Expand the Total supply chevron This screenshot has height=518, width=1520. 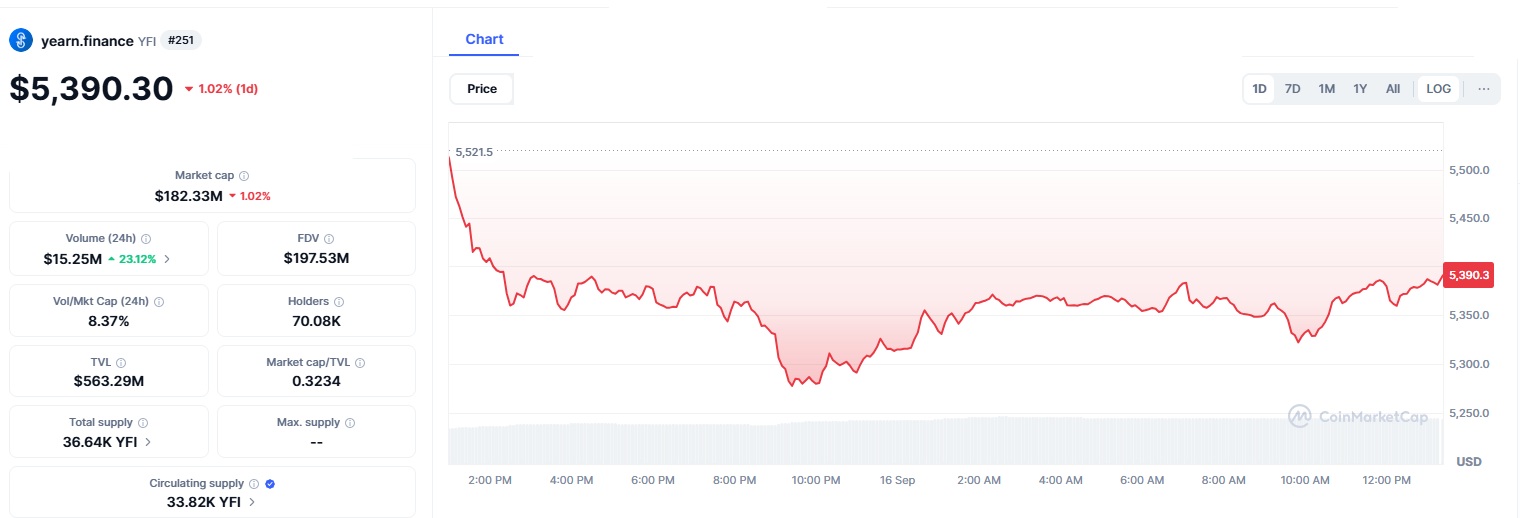coord(148,441)
